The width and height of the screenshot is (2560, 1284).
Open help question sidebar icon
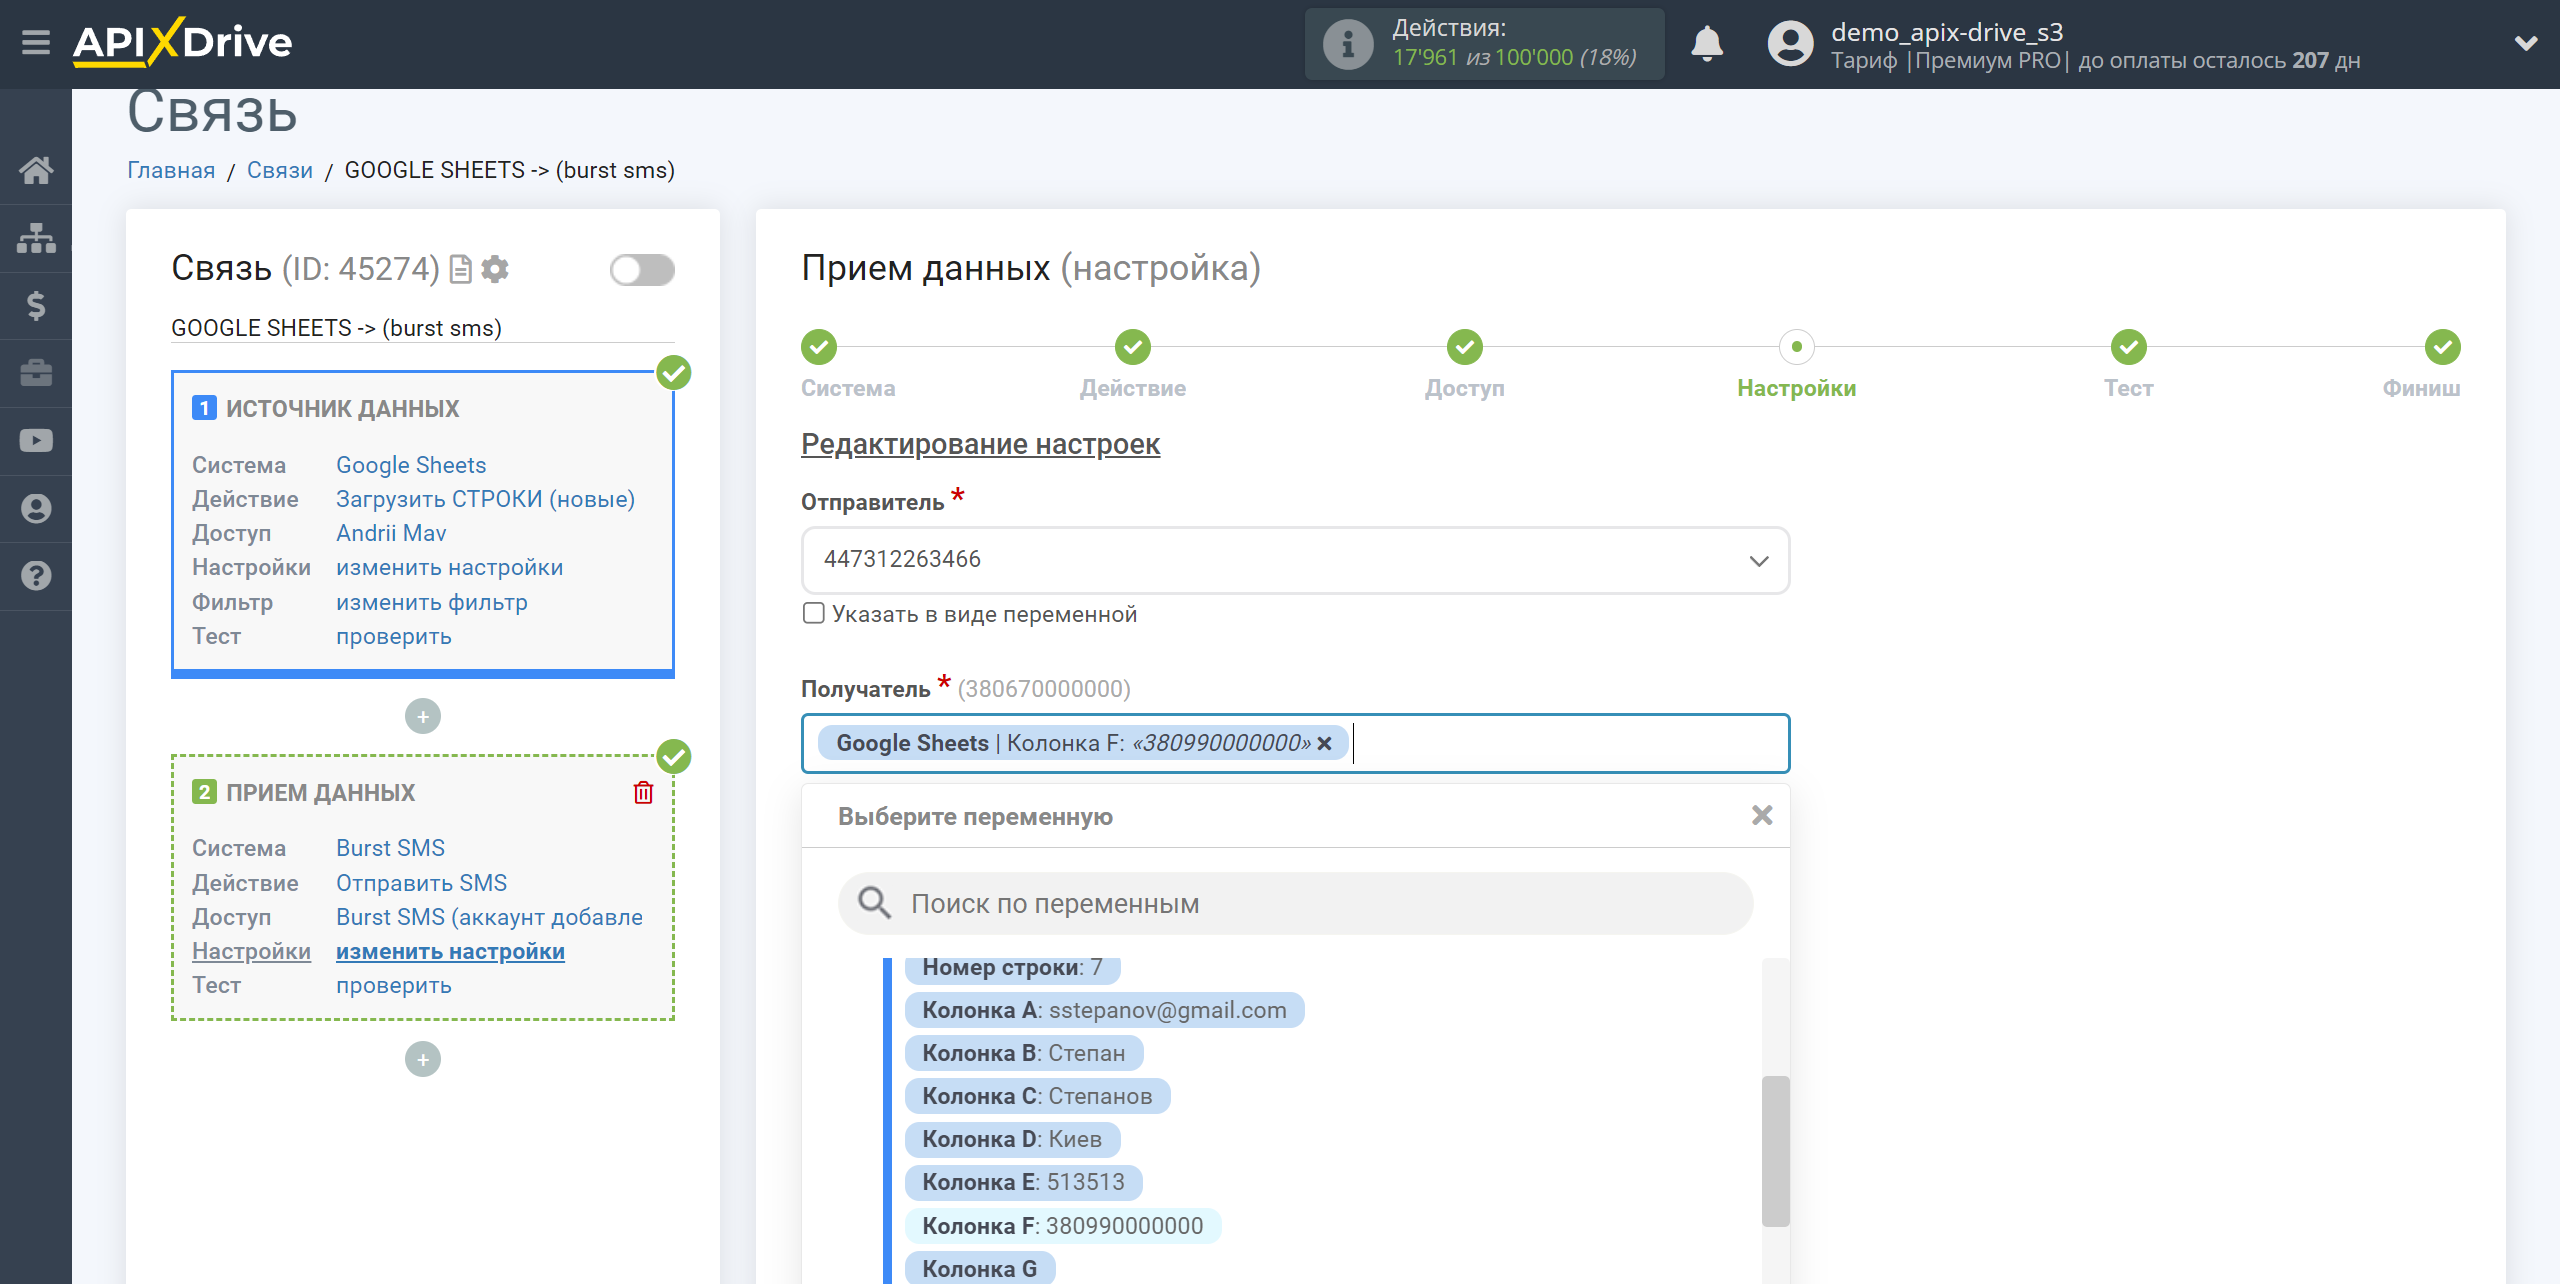coord(36,576)
